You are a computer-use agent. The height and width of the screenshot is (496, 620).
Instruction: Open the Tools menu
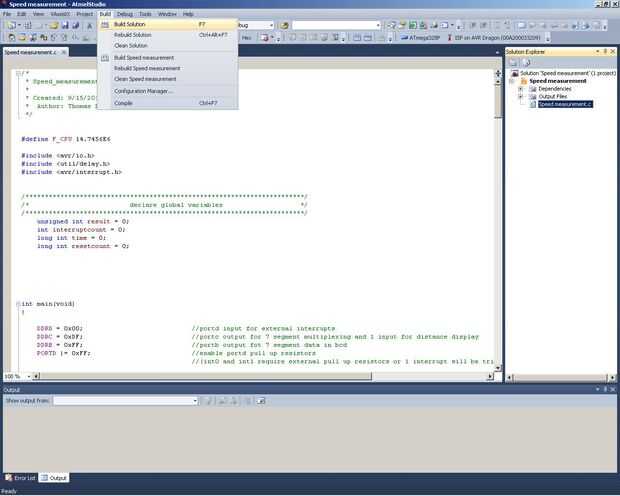[x=145, y=14]
